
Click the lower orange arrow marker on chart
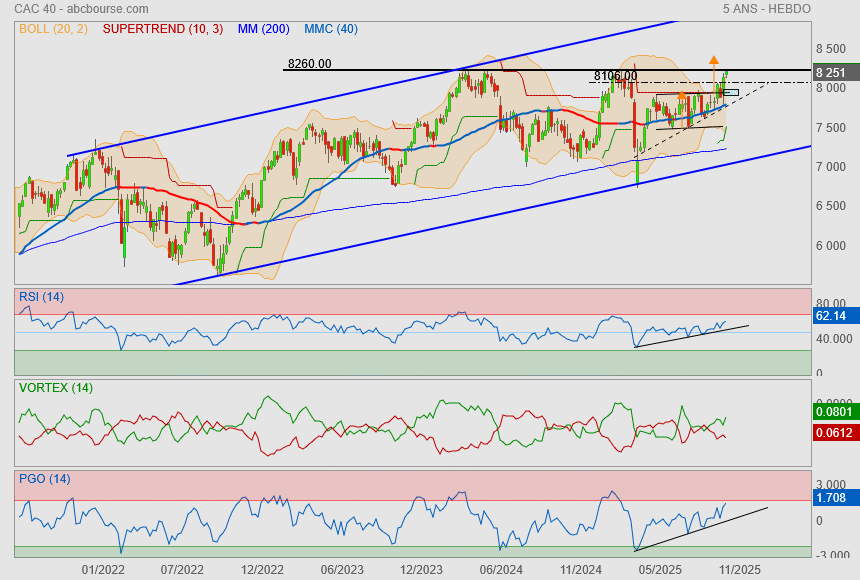(x=681, y=96)
